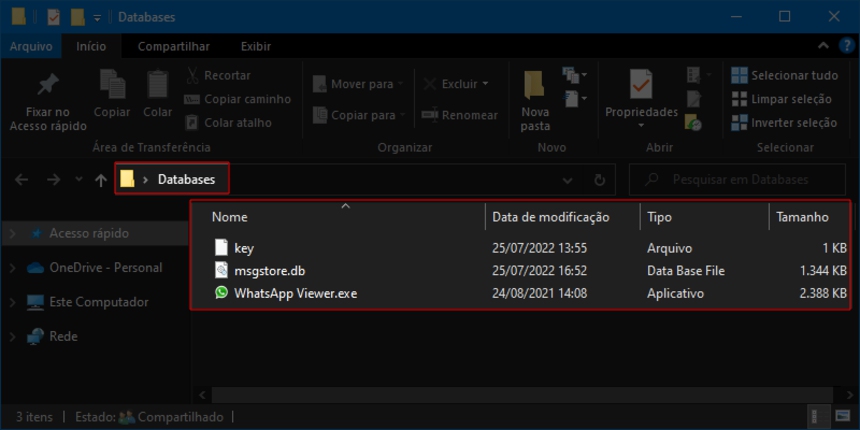Open Novo item icon dropdown
The height and width of the screenshot is (430, 860).
pos(575,75)
